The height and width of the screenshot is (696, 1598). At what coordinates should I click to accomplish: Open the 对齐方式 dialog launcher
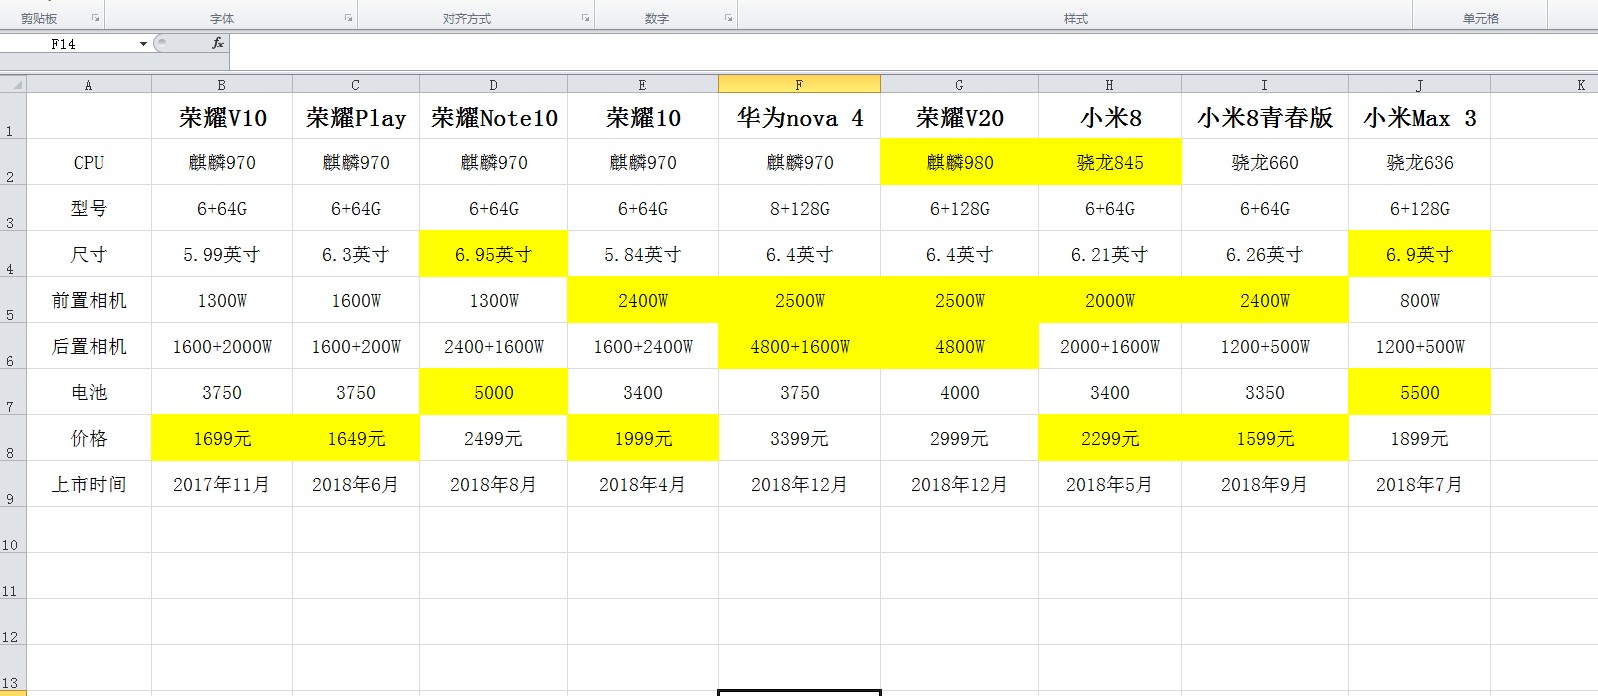(x=585, y=18)
